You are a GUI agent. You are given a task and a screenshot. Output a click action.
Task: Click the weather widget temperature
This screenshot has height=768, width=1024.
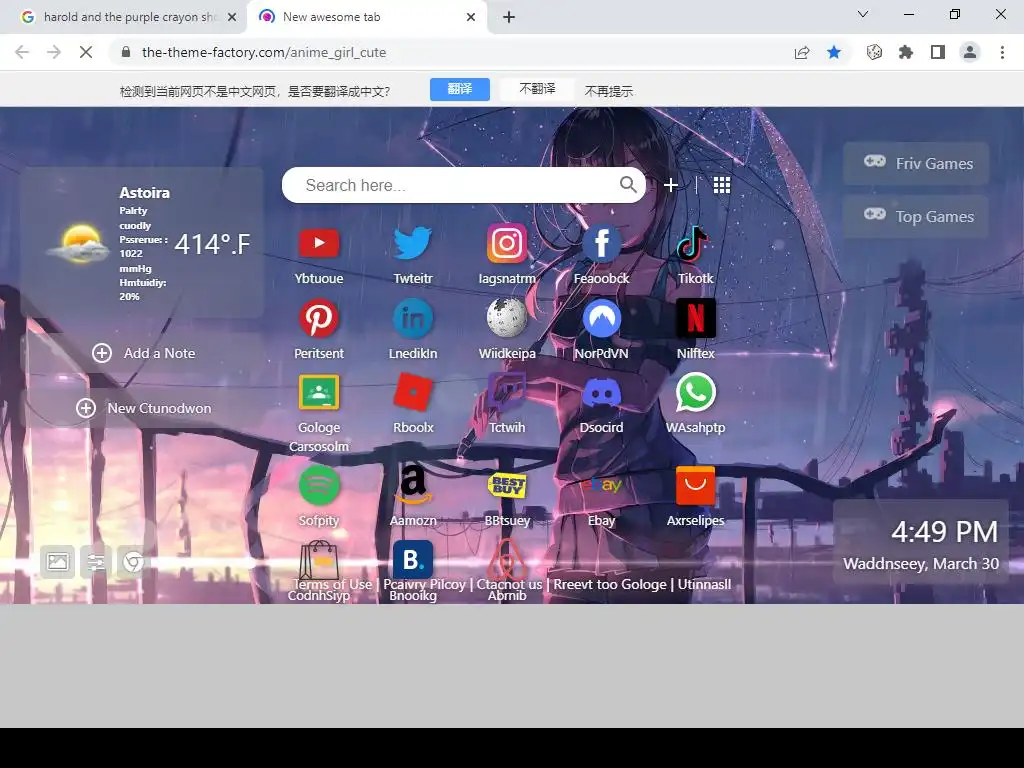click(212, 245)
